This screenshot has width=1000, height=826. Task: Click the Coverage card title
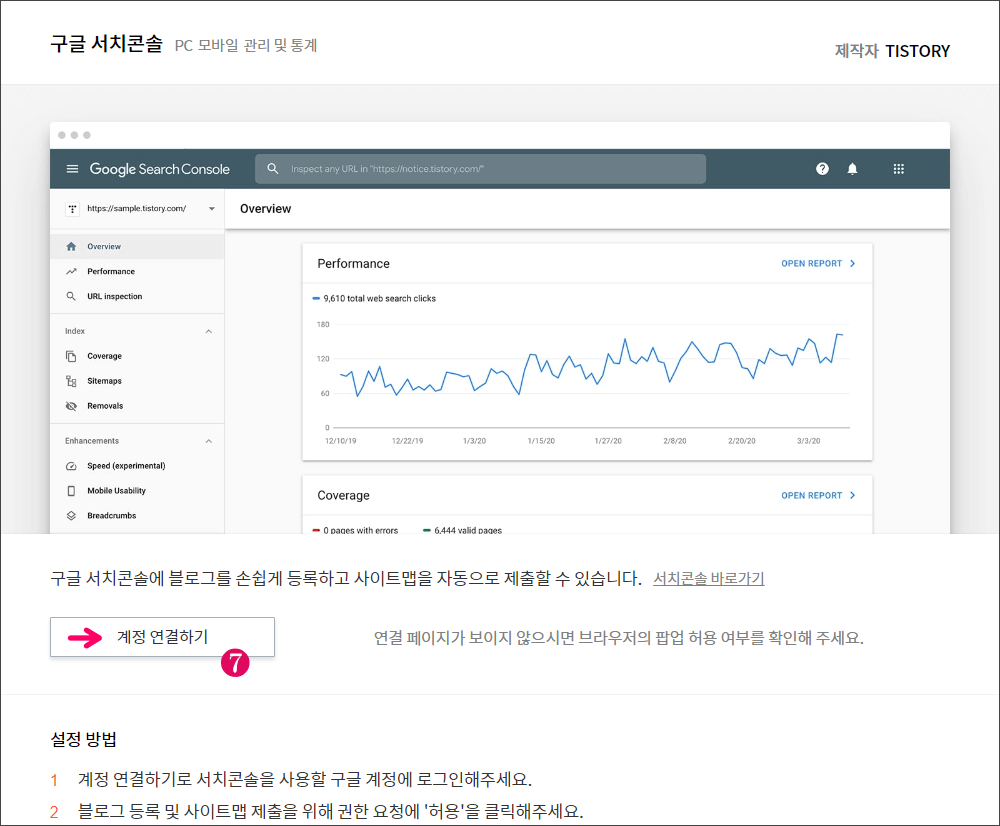(x=343, y=496)
